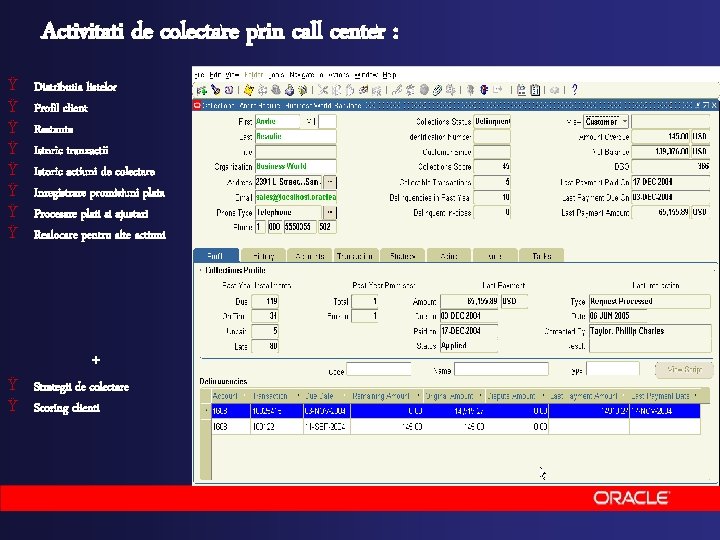
Task: Click the payment Status field Applied
Action: pos(469,346)
